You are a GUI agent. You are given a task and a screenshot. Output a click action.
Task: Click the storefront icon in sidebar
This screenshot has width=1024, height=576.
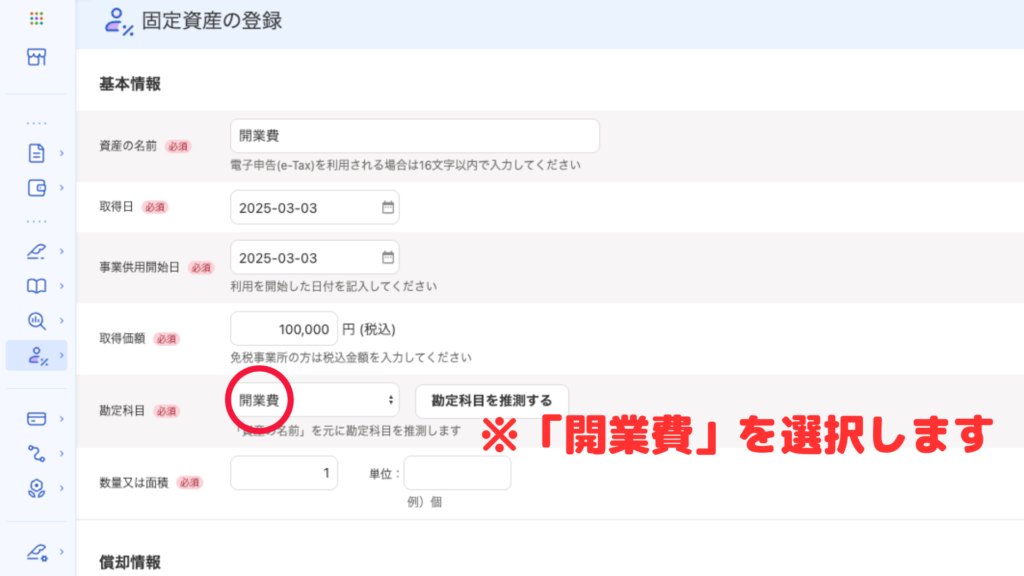coord(36,57)
